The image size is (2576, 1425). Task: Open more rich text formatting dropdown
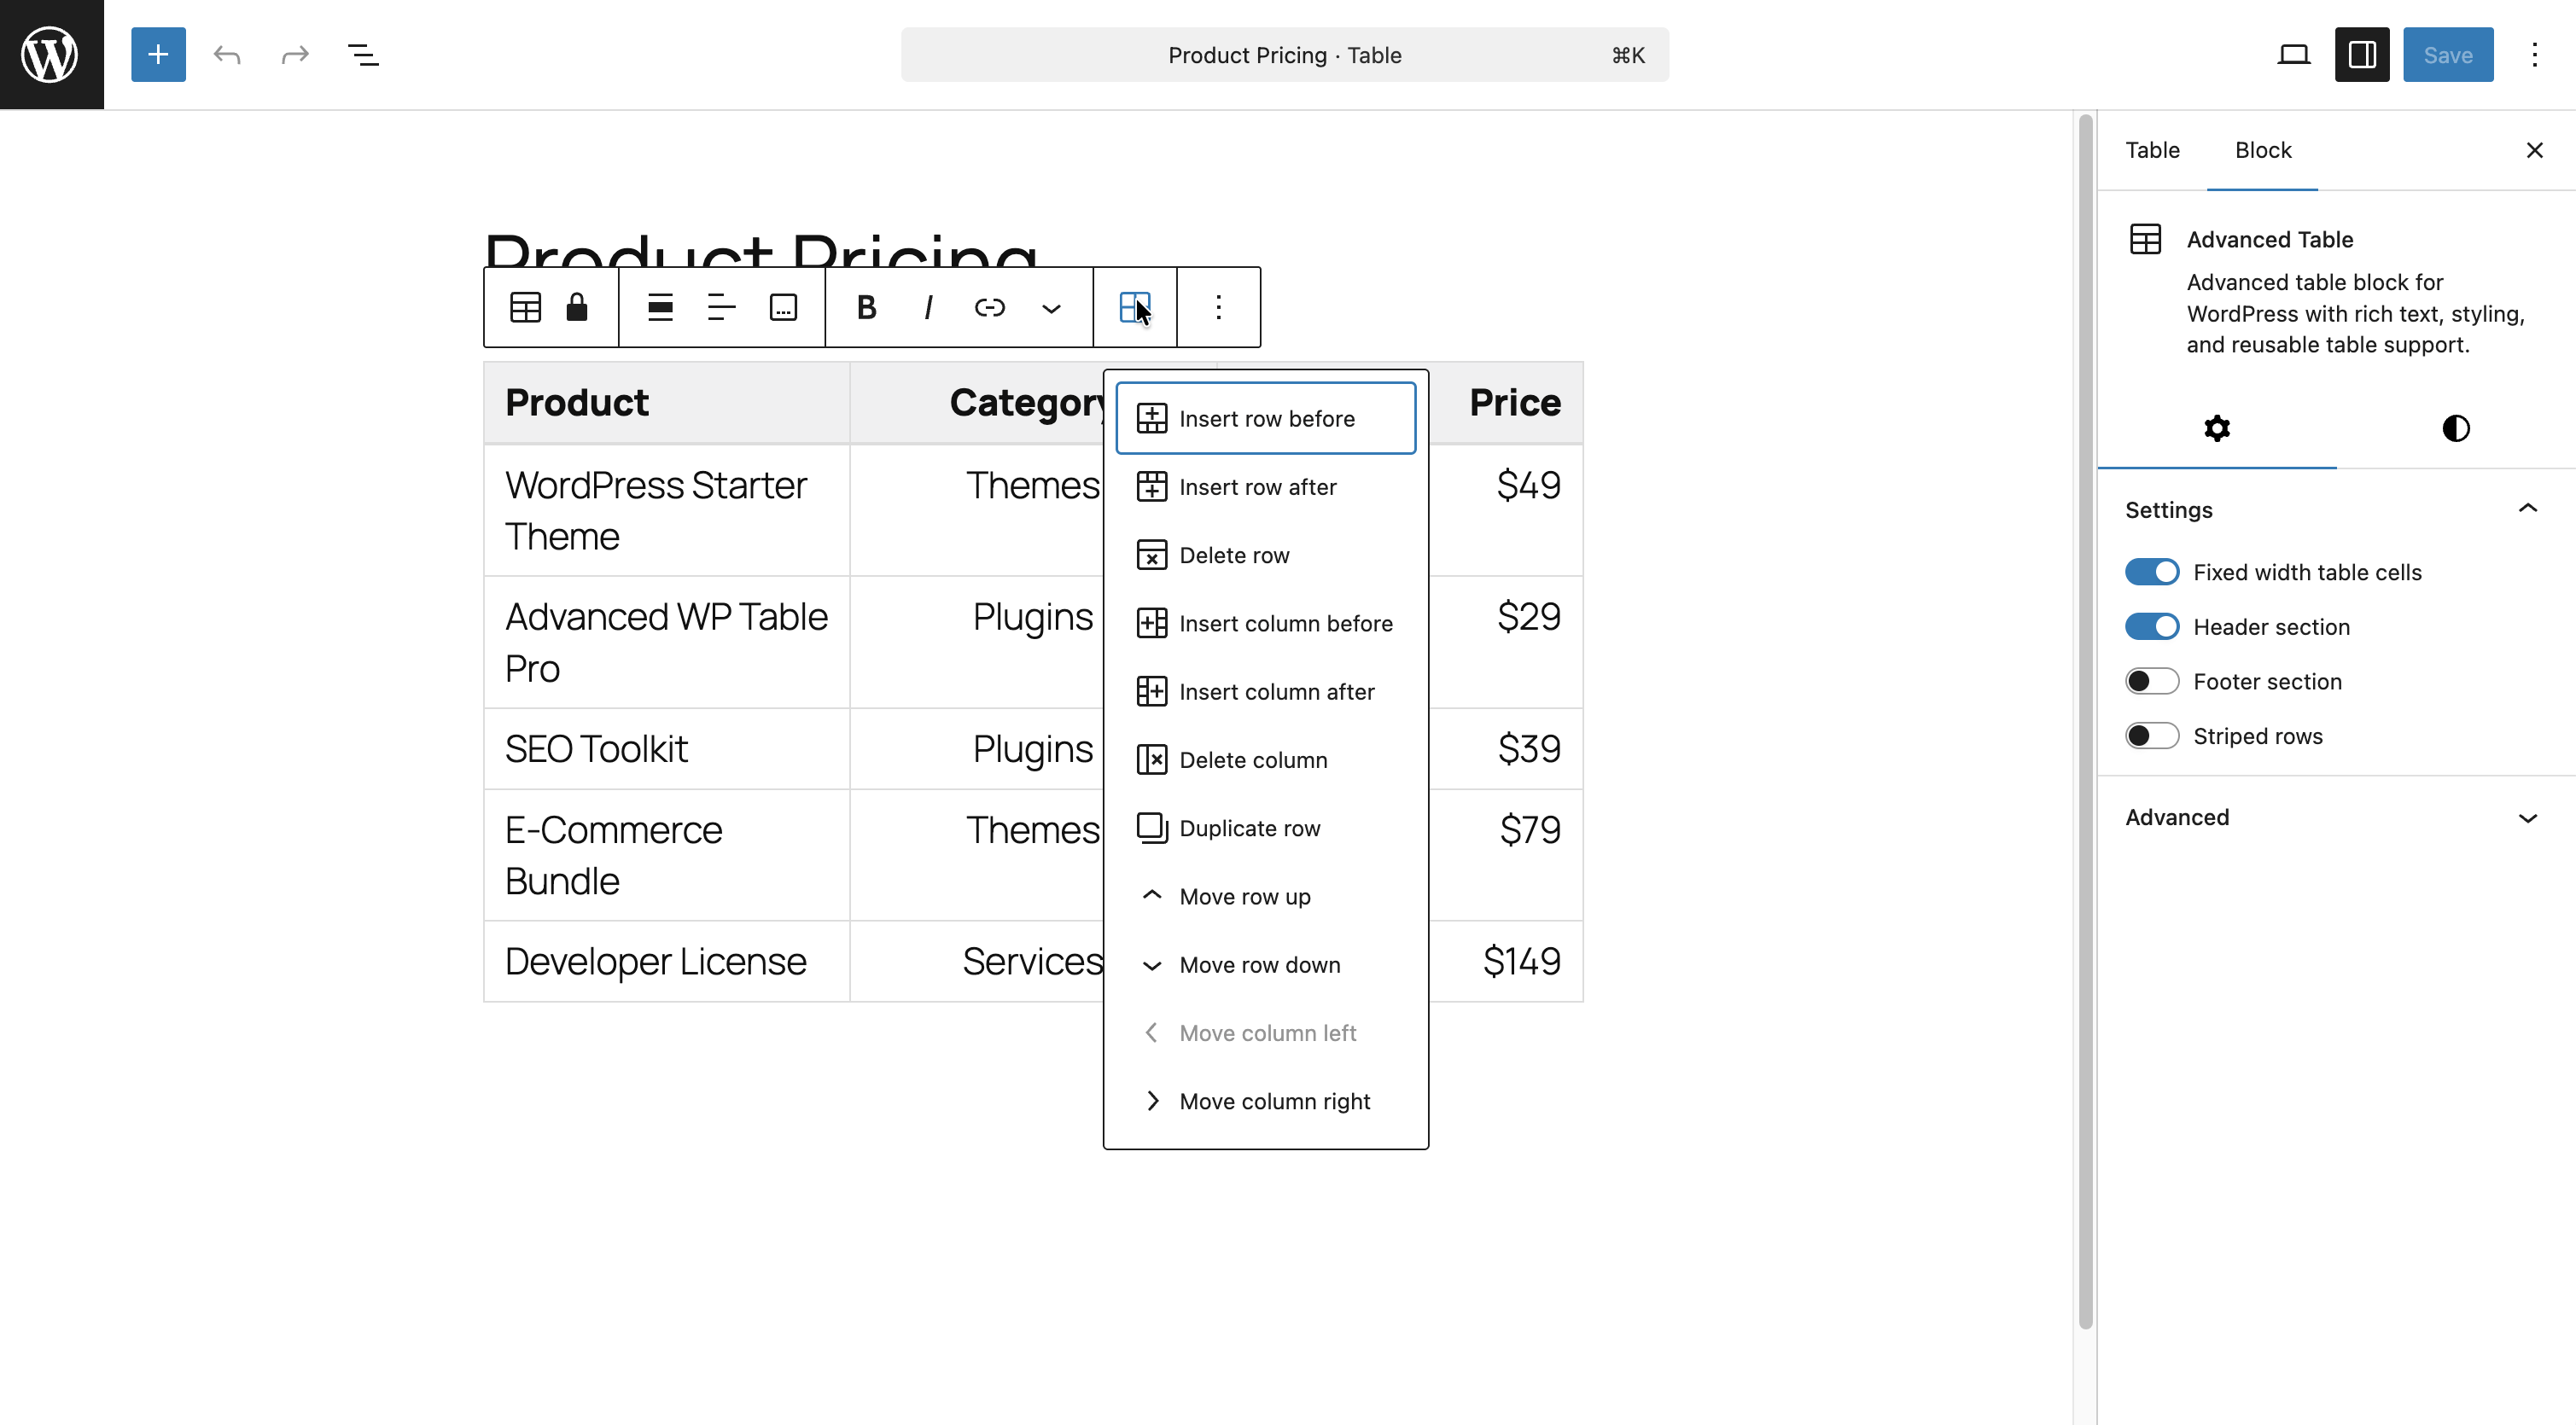(1051, 307)
